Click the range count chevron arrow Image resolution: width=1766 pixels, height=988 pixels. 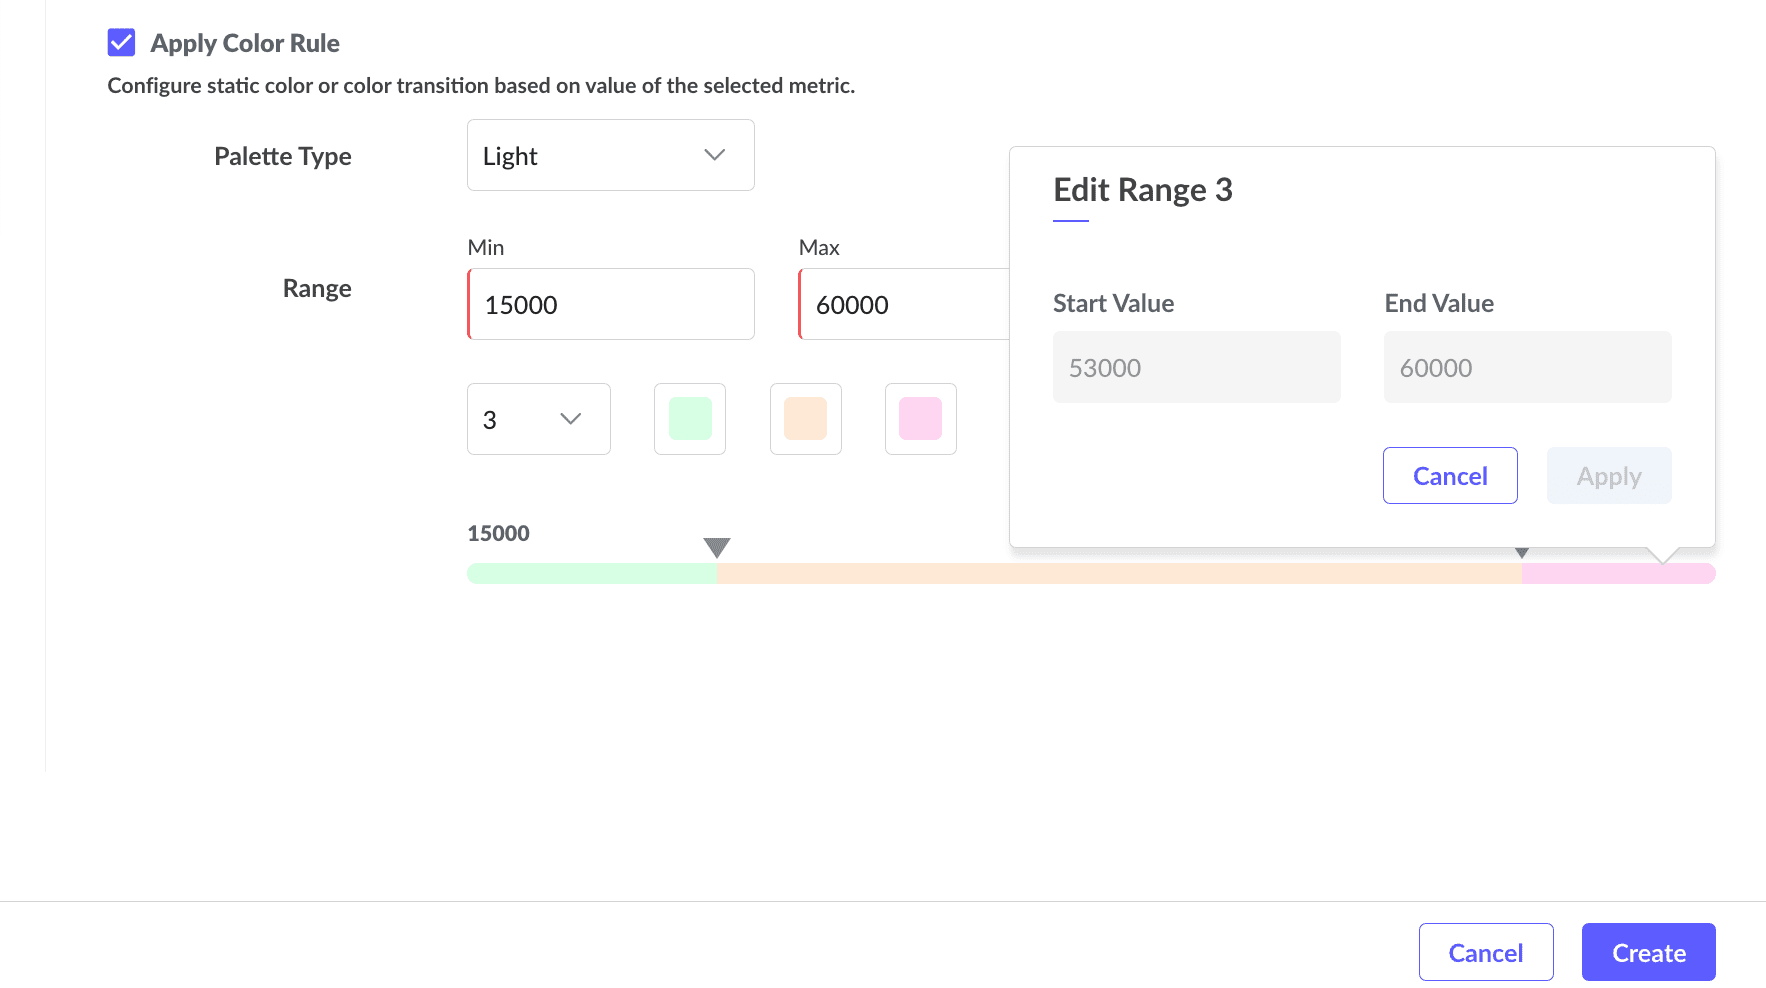[x=571, y=419]
